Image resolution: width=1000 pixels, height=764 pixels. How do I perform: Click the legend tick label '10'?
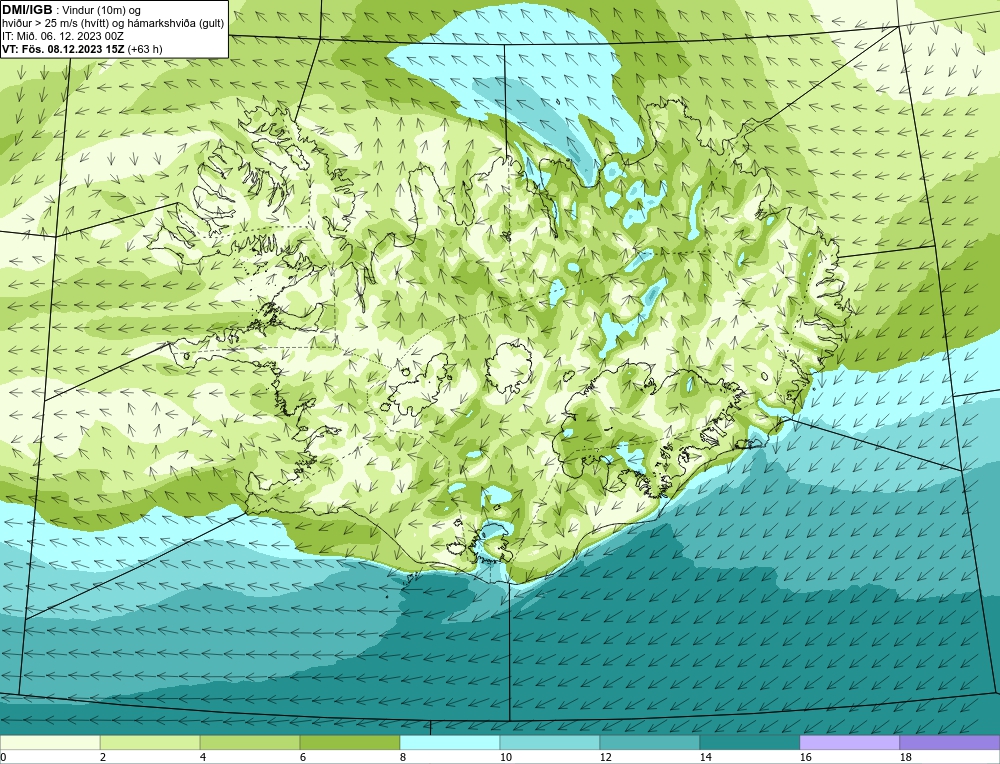tap(505, 757)
